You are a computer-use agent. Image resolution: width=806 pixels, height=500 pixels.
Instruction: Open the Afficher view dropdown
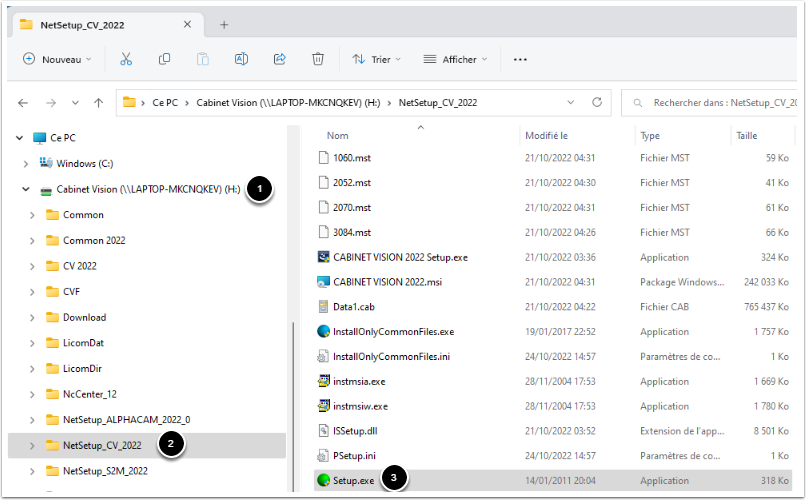[x=455, y=59]
